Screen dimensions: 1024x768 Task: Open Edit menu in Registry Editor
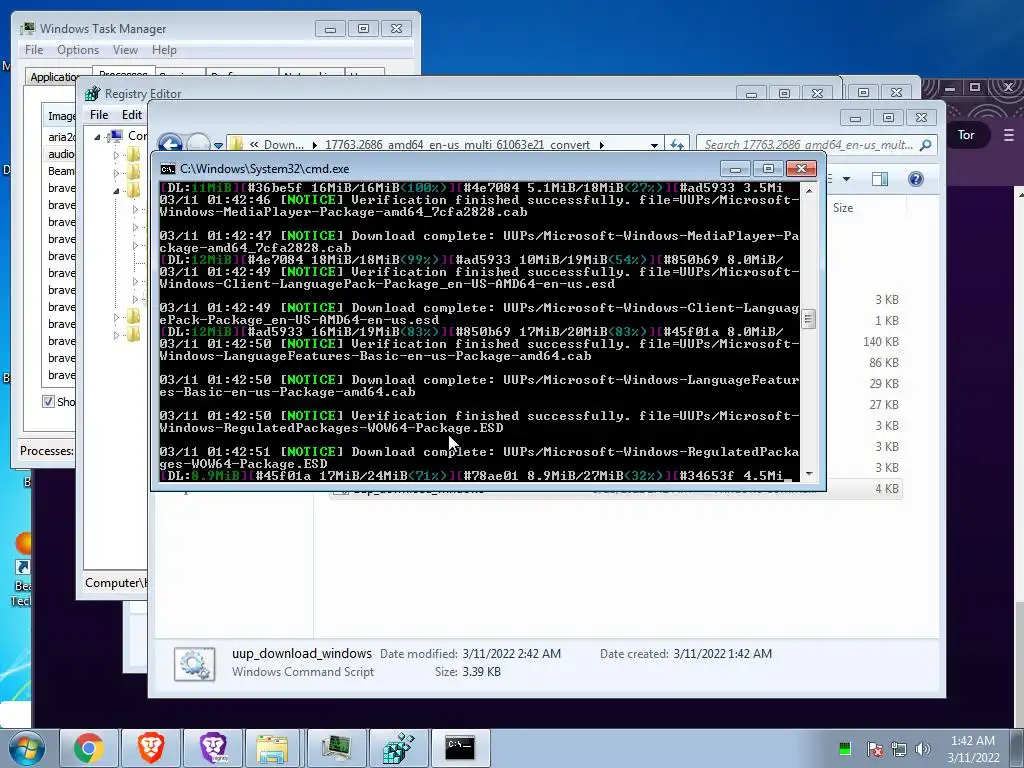click(x=131, y=114)
